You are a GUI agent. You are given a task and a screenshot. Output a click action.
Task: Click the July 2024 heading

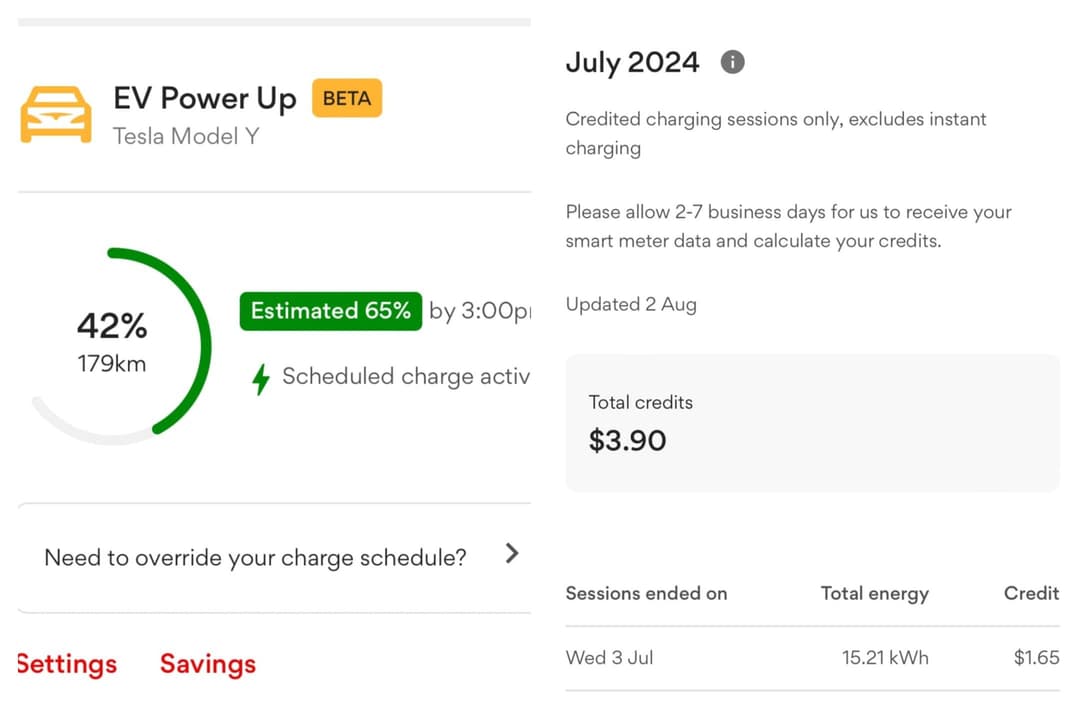click(x=632, y=62)
